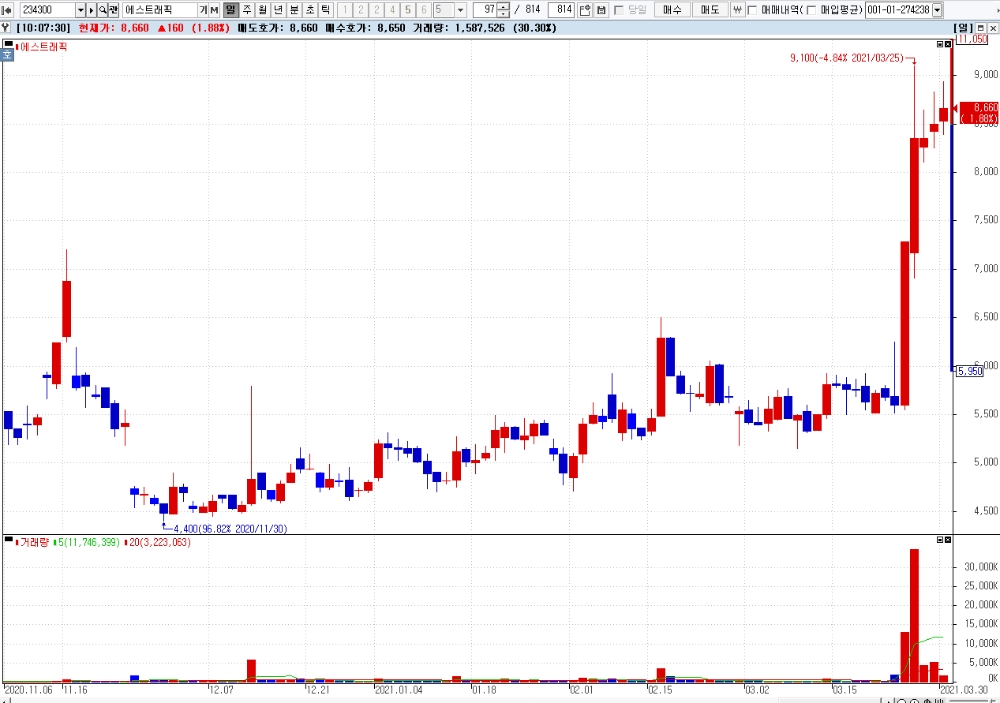Maximize the price chart pane icon

tap(940, 44)
